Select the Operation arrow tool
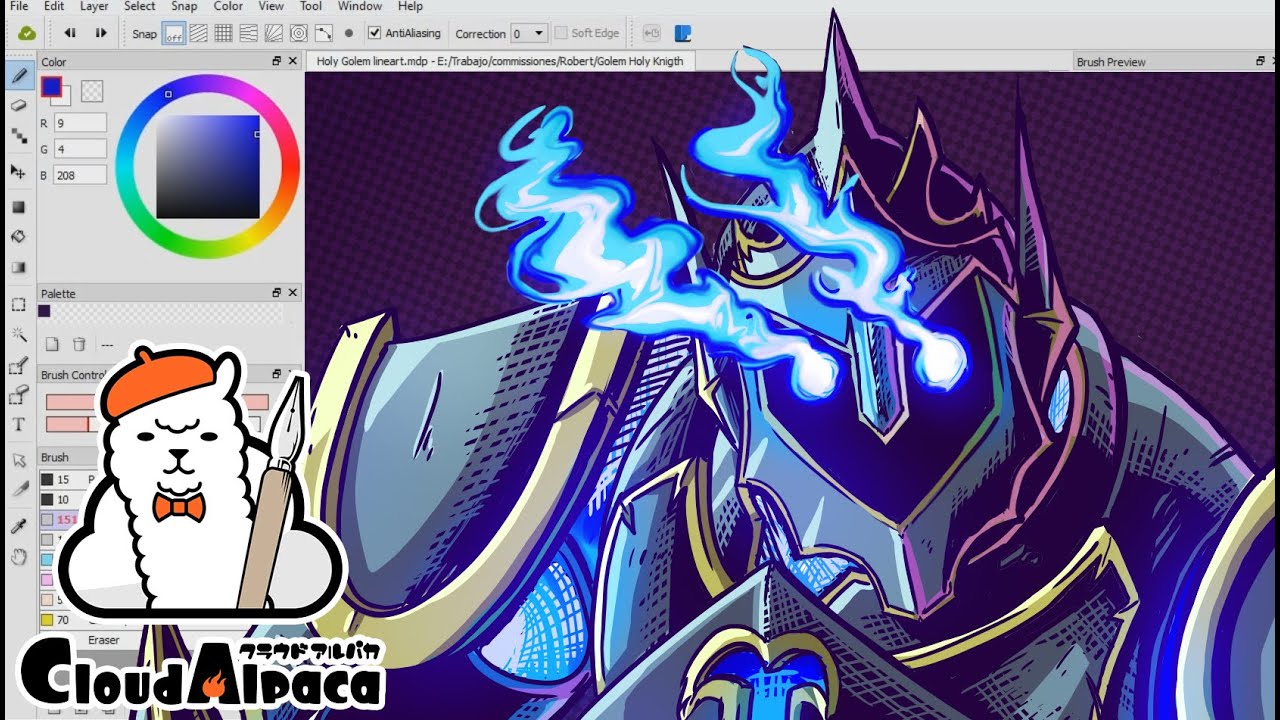Viewport: 1280px width, 720px height. (x=18, y=460)
